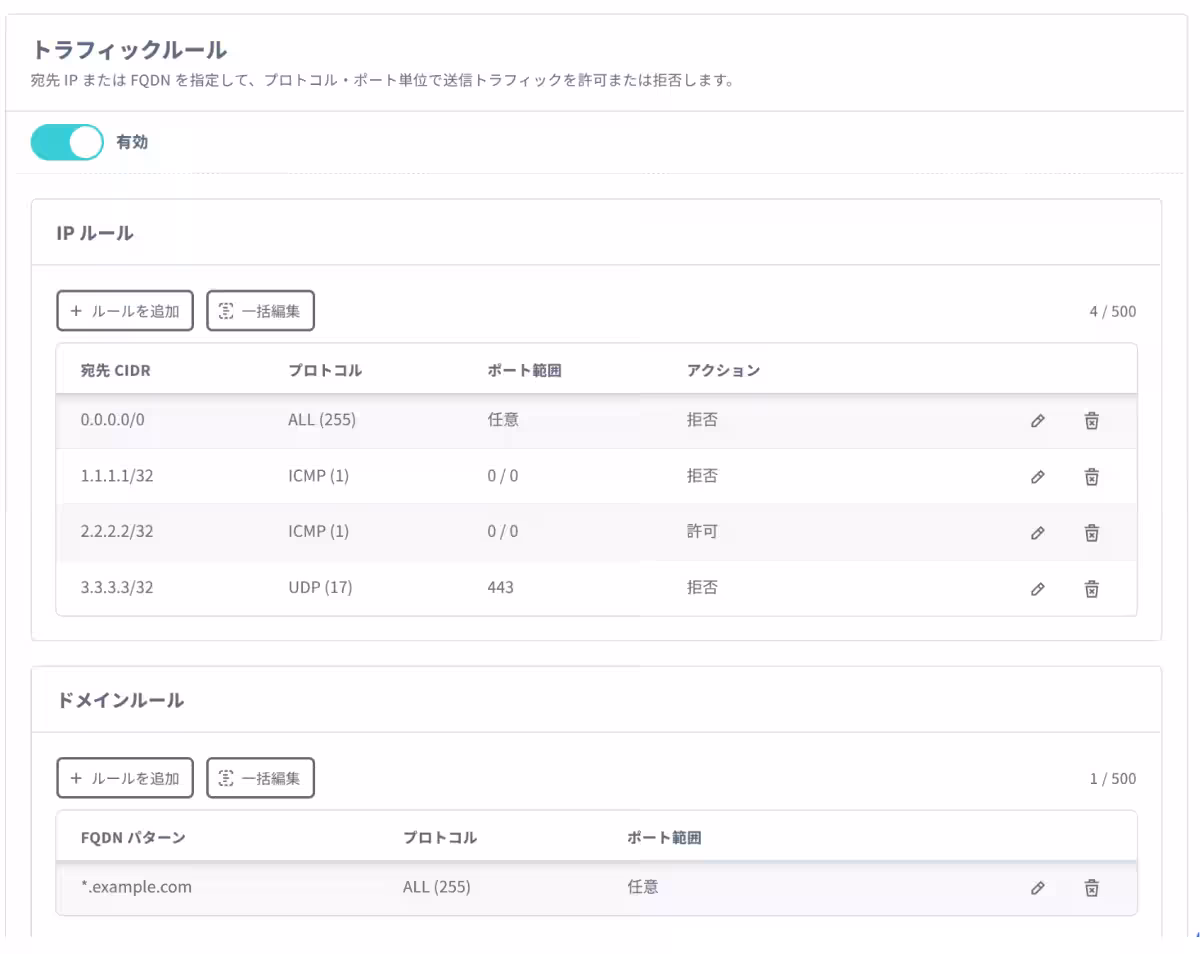Screen dimensions: 1200x954
Task: Click ALL (255) in the *.example.com row
Action: tap(437, 886)
